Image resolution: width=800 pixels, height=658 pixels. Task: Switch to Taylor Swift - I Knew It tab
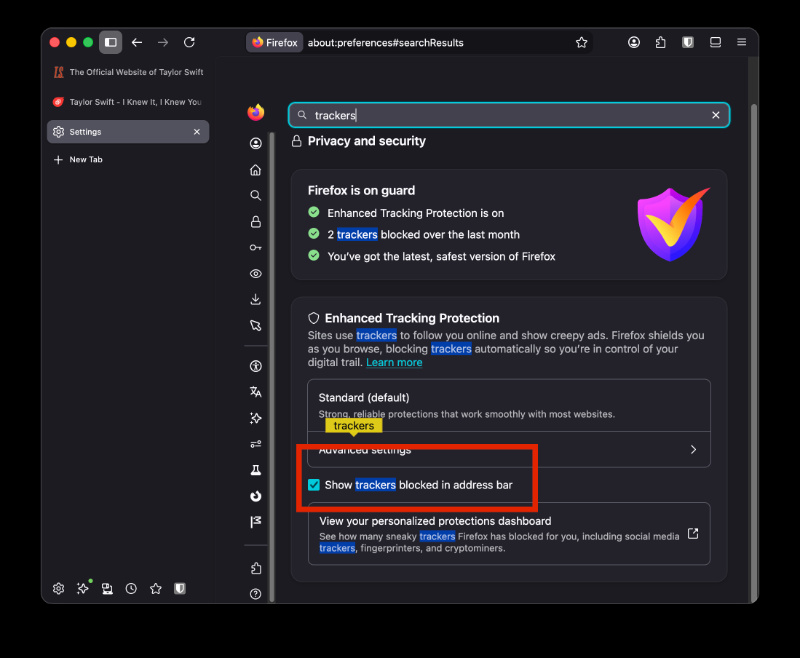(x=128, y=102)
